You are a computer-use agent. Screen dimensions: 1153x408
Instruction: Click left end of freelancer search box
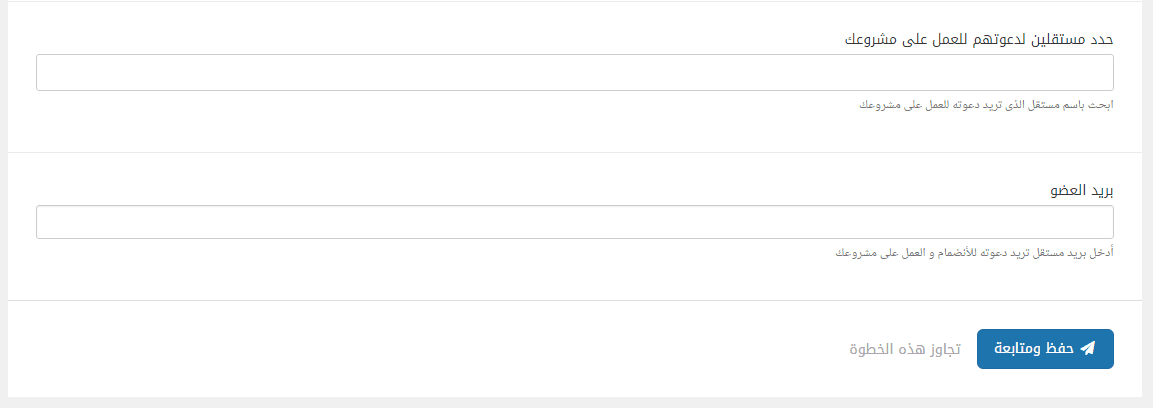(50, 73)
